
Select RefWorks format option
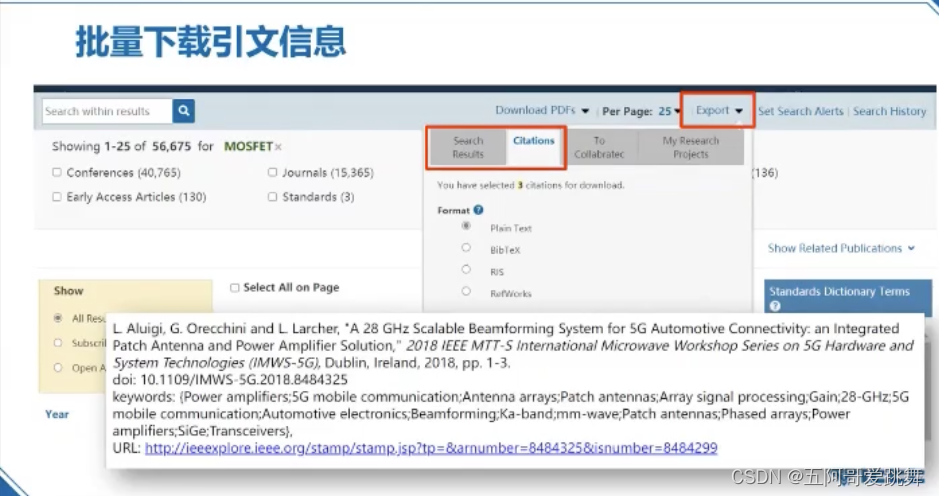click(x=466, y=291)
